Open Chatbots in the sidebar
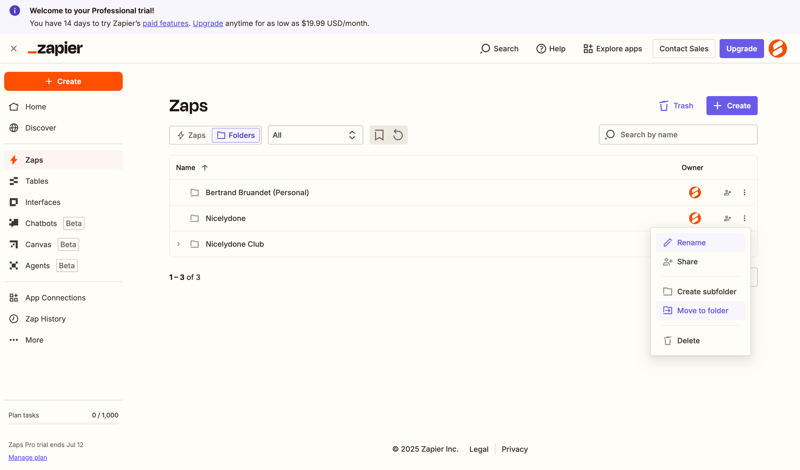The height and width of the screenshot is (470, 800). point(63,223)
